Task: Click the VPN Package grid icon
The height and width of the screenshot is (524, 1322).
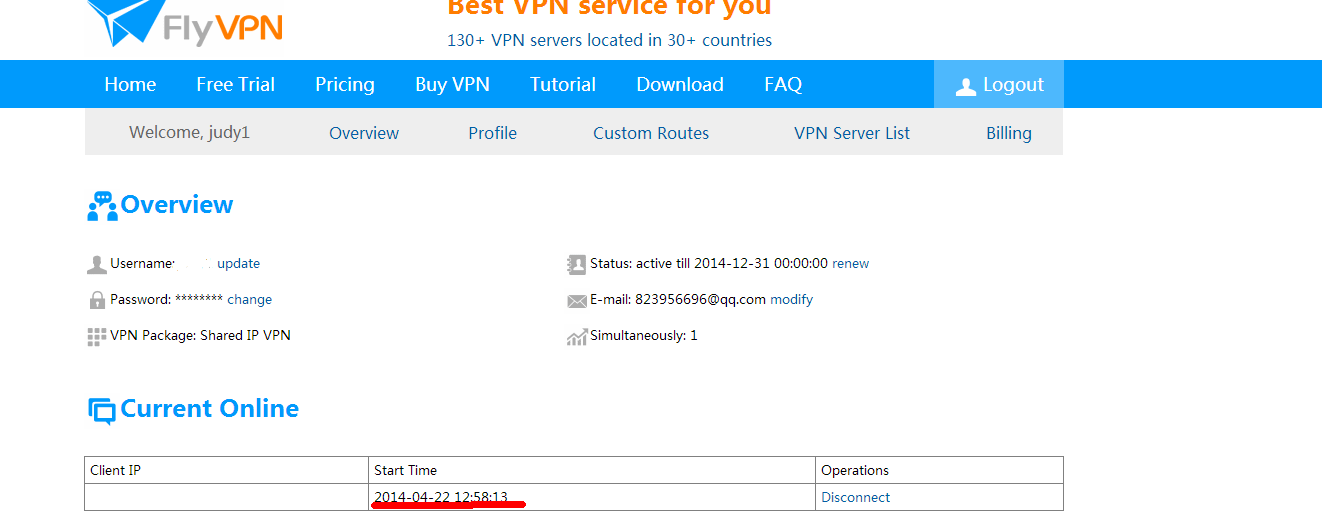Action: [97, 337]
